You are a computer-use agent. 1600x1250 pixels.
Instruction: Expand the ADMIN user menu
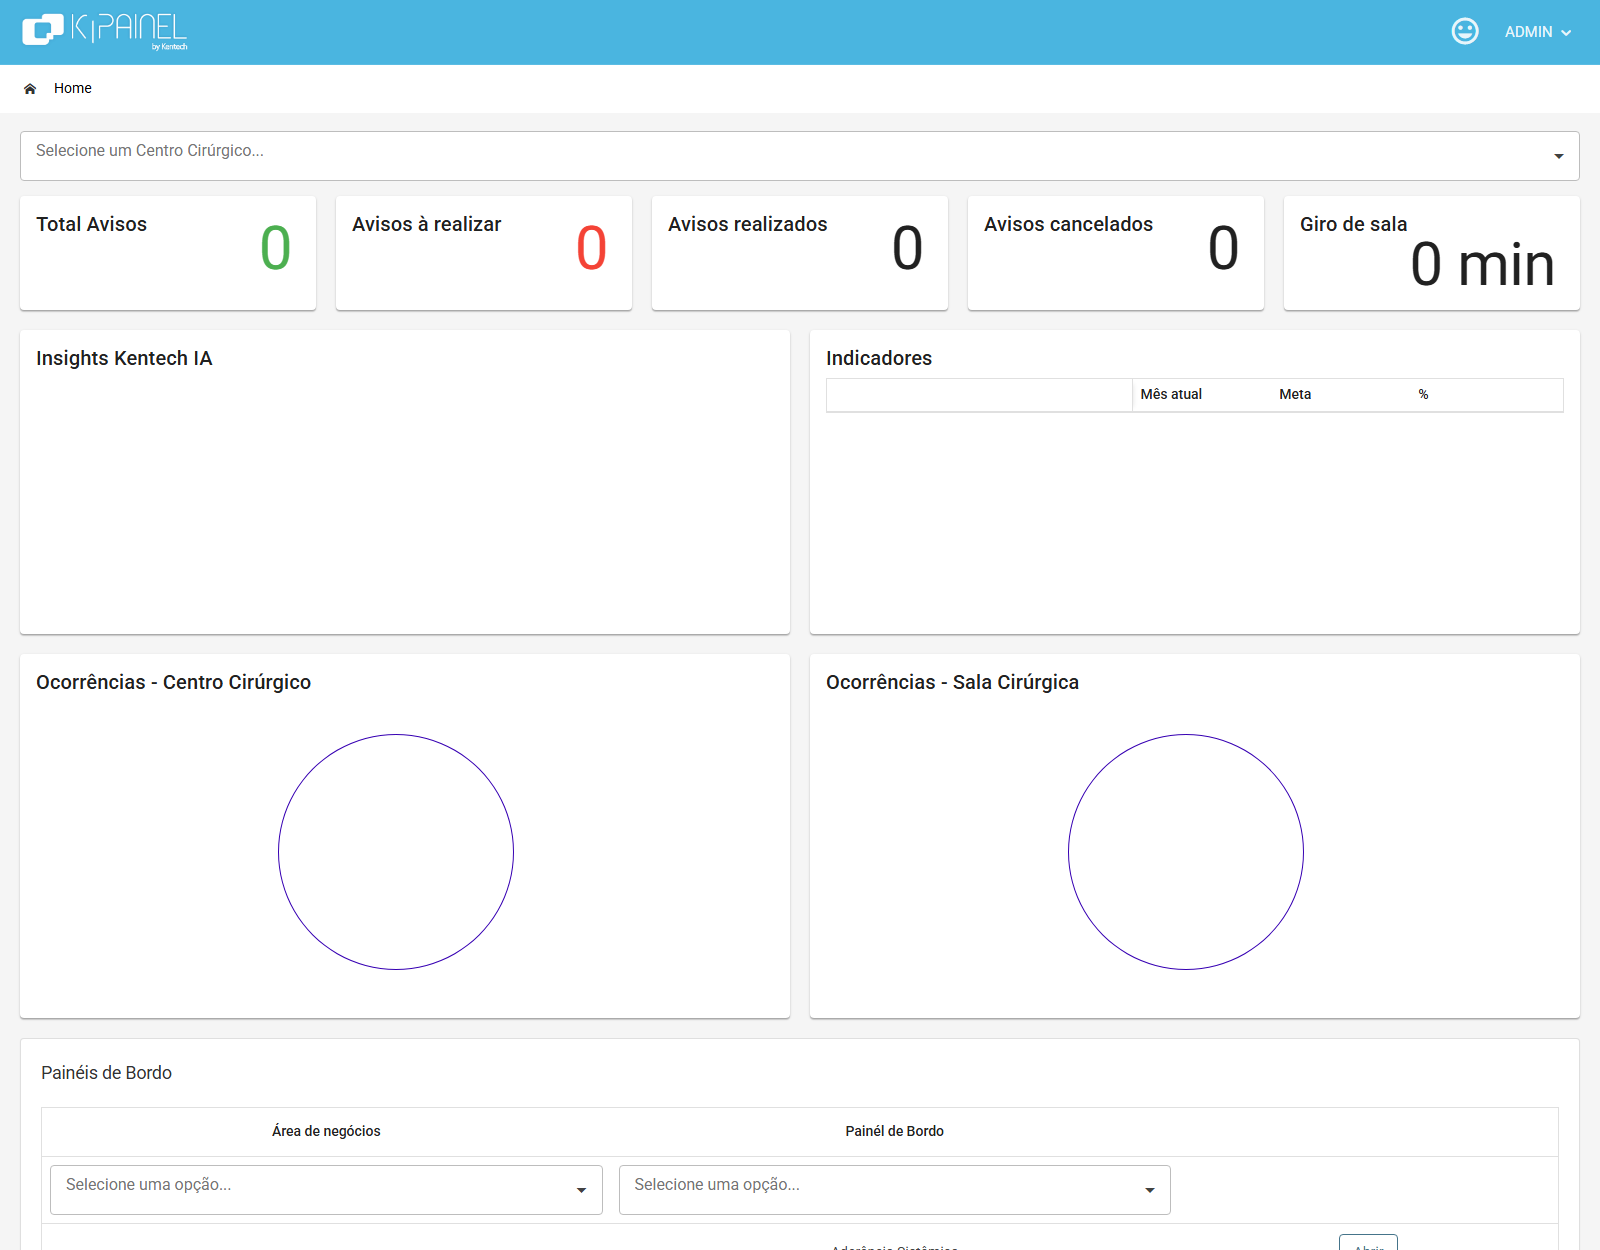tap(1538, 32)
